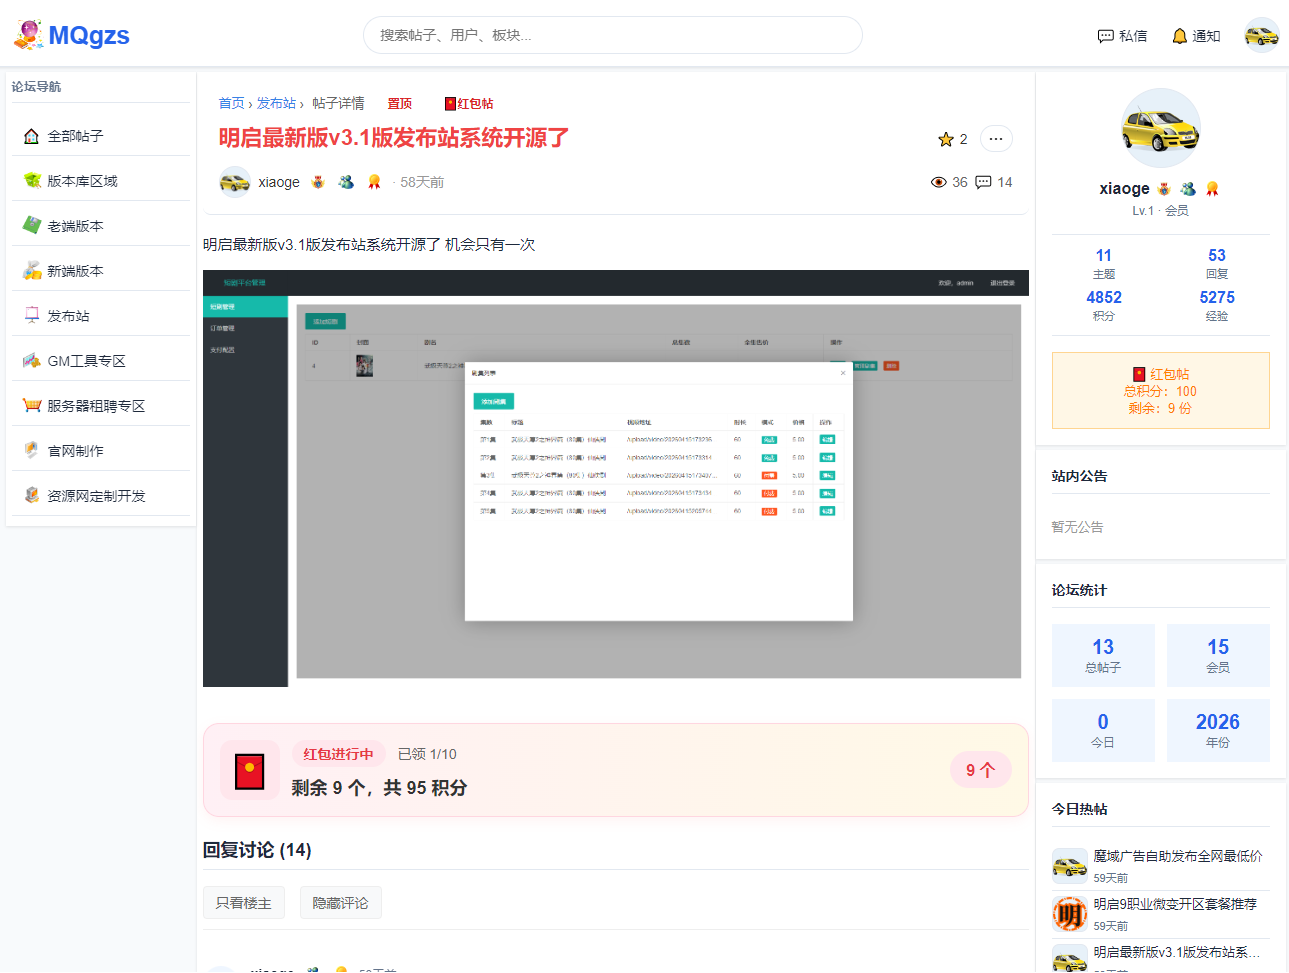Open hot post 明启最新版v3.1版发布站系…
Image resolution: width=1289 pixels, height=973 pixels.
coord(1177,952)
